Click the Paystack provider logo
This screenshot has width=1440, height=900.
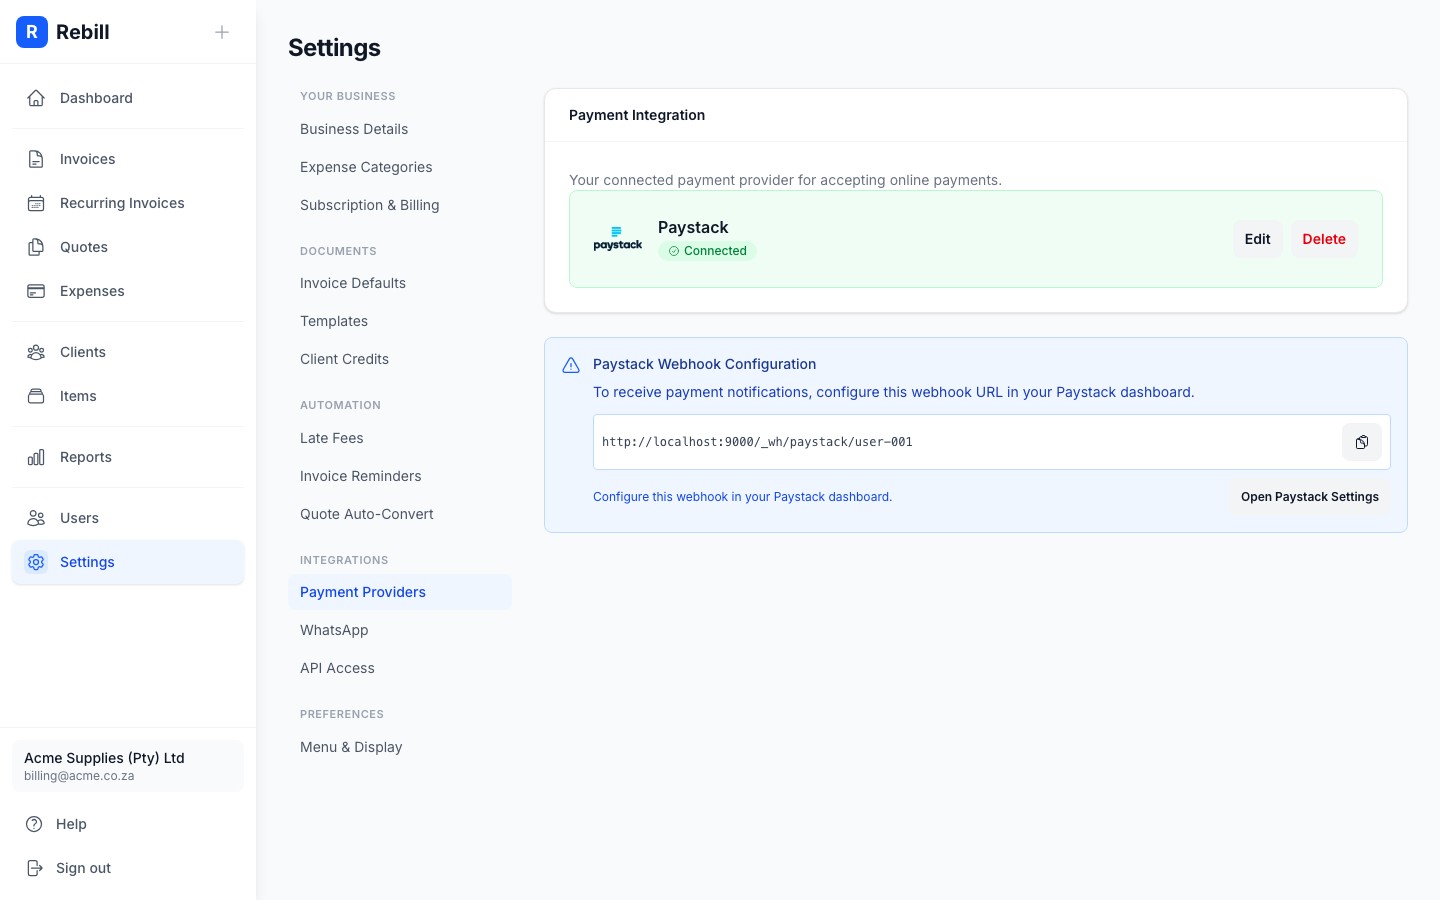pos(617,238)
